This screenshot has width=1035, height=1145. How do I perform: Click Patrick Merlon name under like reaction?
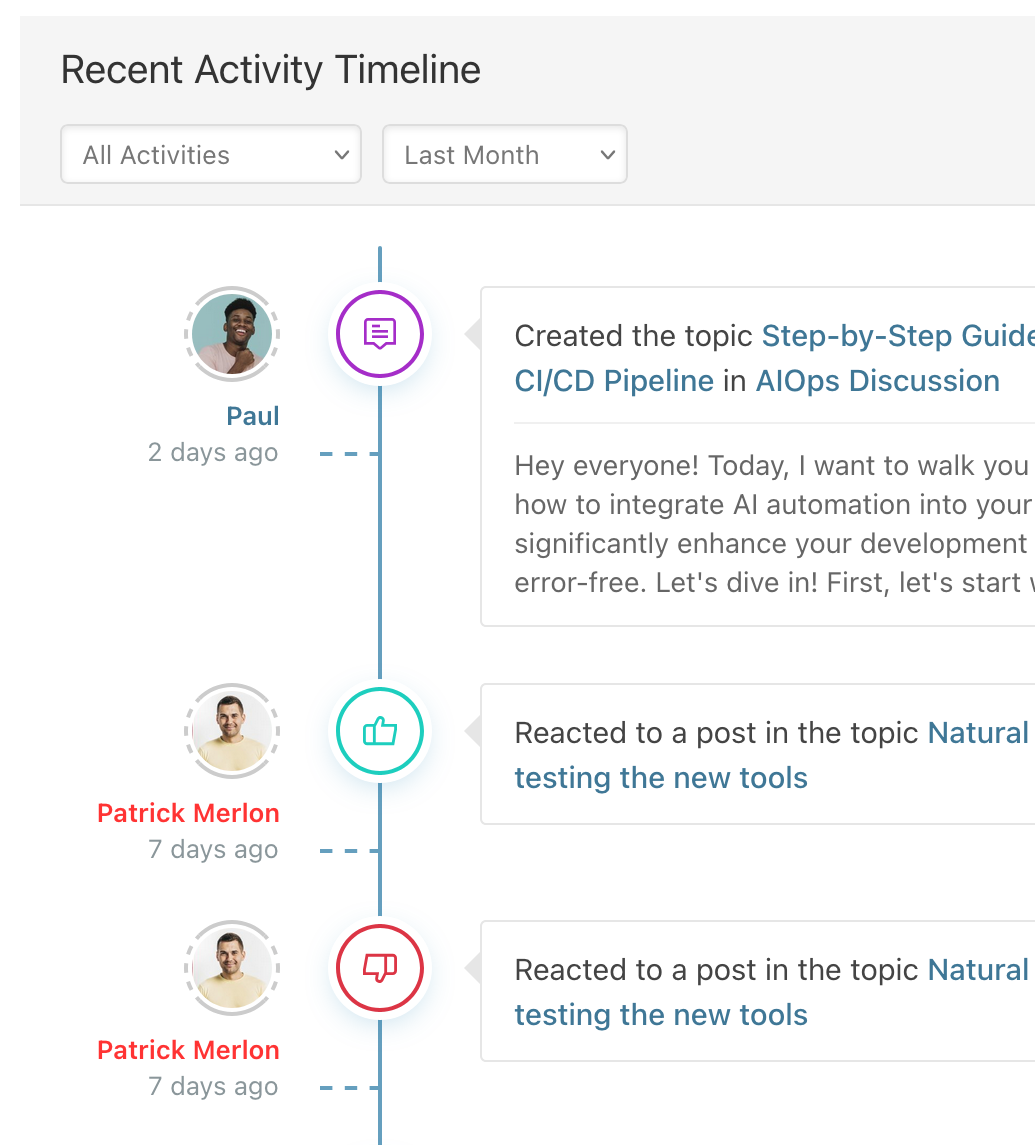(188, 813)
